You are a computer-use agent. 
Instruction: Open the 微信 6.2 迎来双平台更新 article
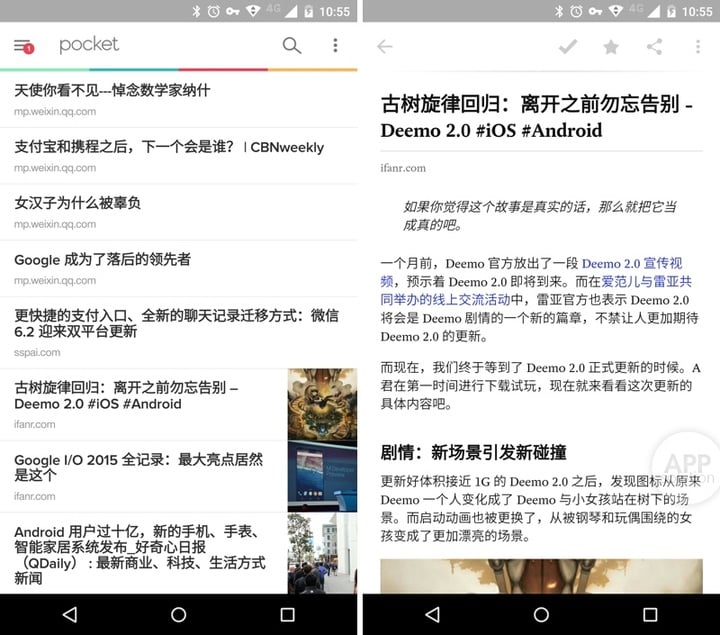[x=179, y=333]
